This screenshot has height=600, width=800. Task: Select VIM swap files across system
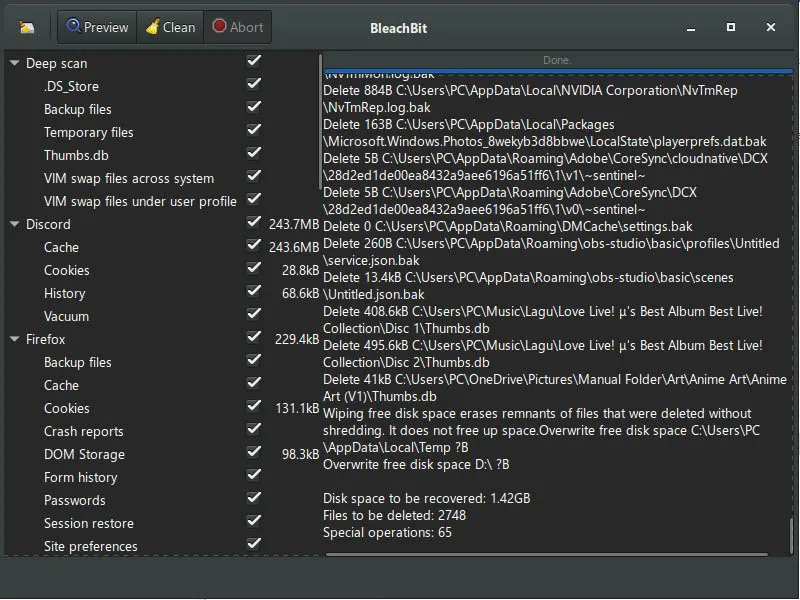click(128, 178)
